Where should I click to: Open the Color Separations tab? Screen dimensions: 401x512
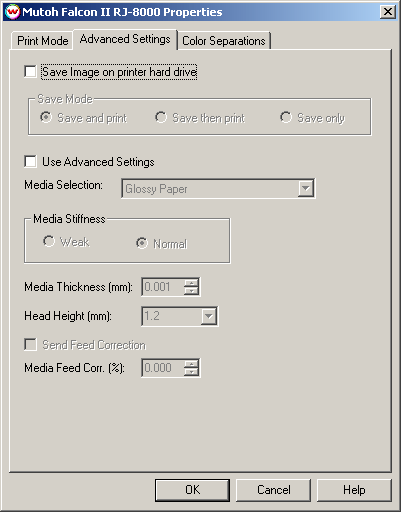(x=224, y=41)
